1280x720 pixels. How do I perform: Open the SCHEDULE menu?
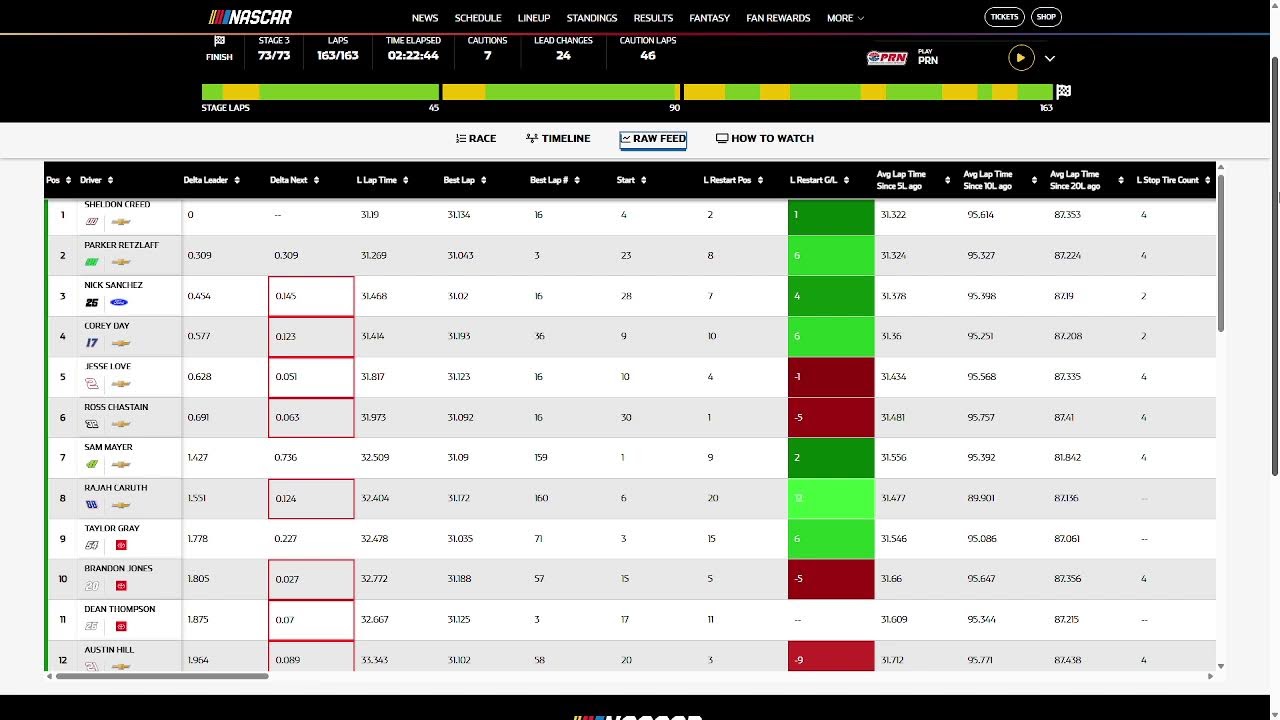478,18
